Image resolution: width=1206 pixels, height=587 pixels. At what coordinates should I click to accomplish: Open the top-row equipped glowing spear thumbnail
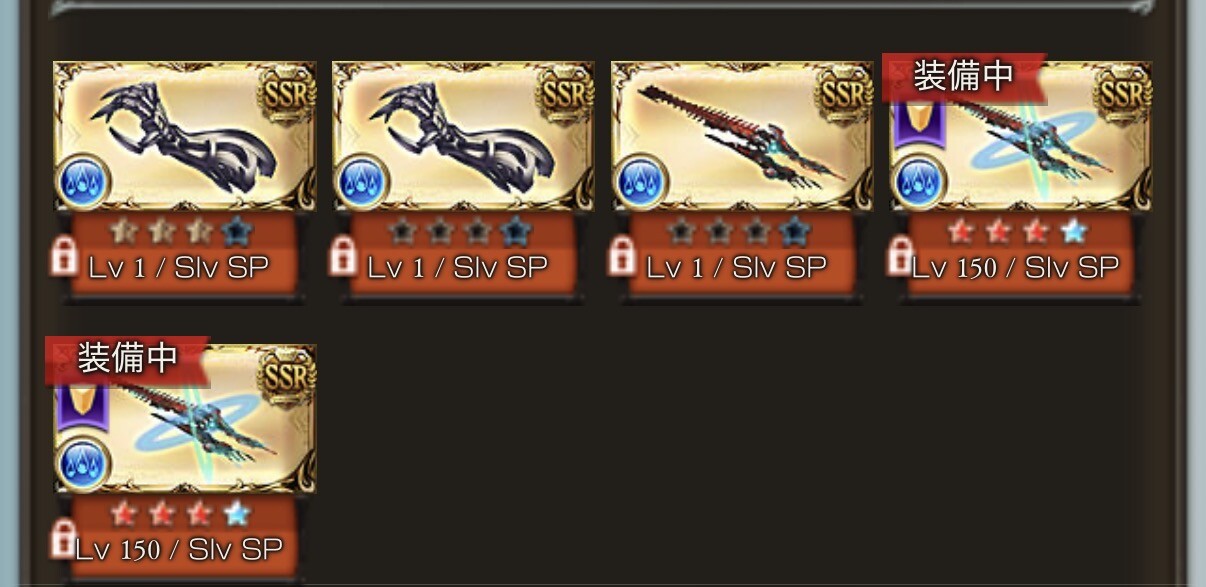click(x=1021, y=136)
